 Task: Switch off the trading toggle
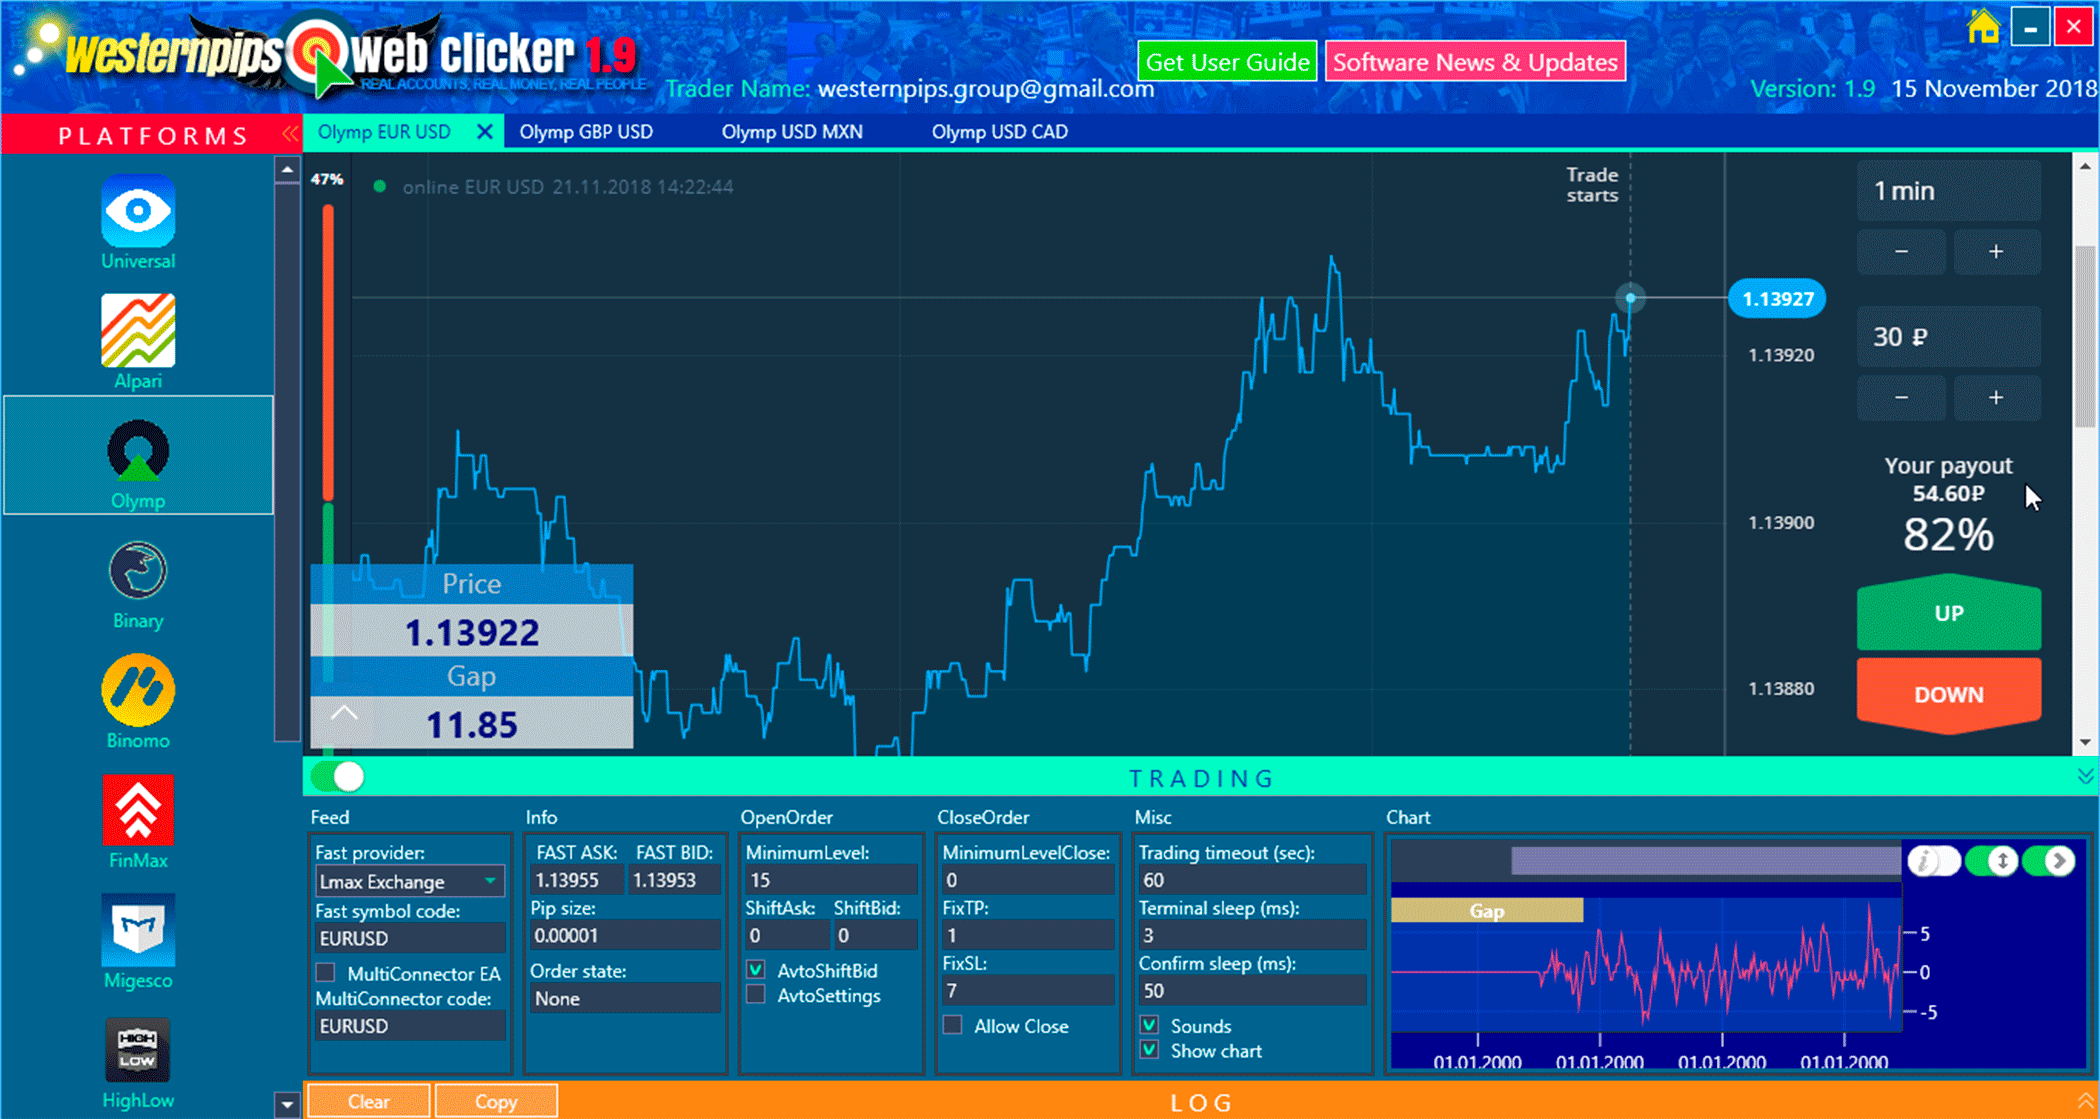click(x=336, y=777)
